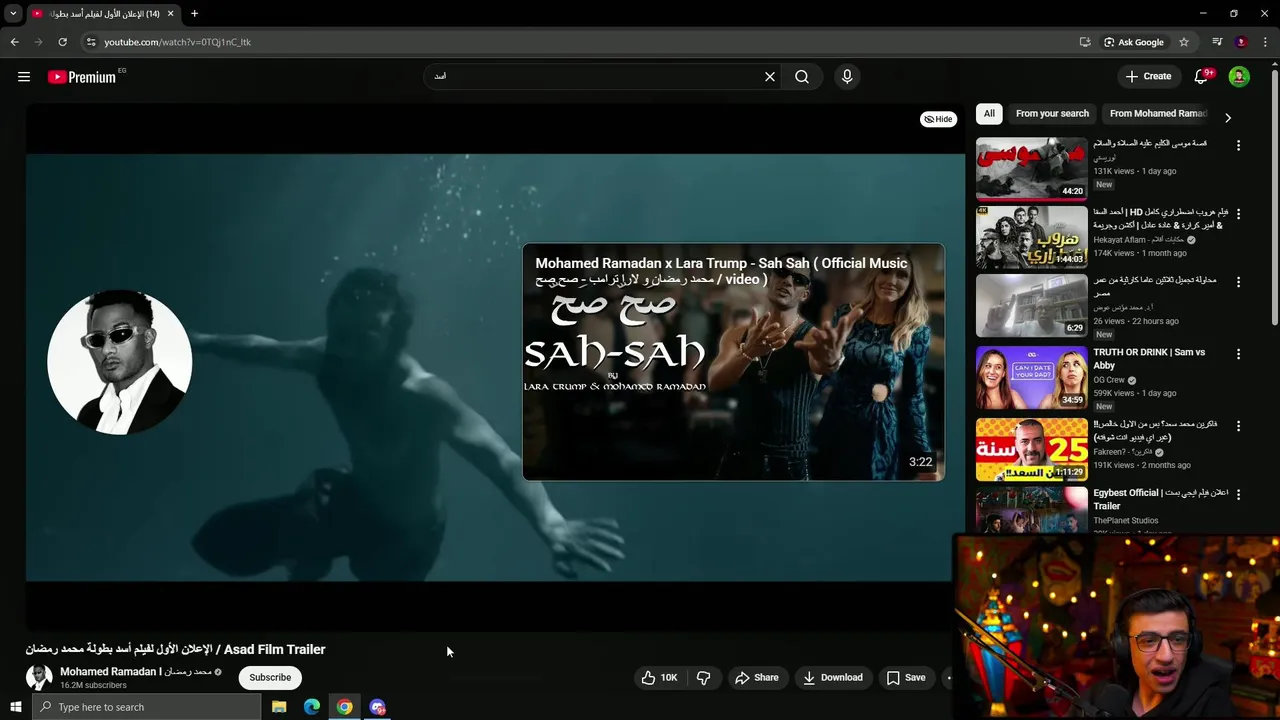The width and height of the screenshot is (1280, 720).
Task: Open the 6:29 video thumbnail
Action: [x=1031, y=306]
